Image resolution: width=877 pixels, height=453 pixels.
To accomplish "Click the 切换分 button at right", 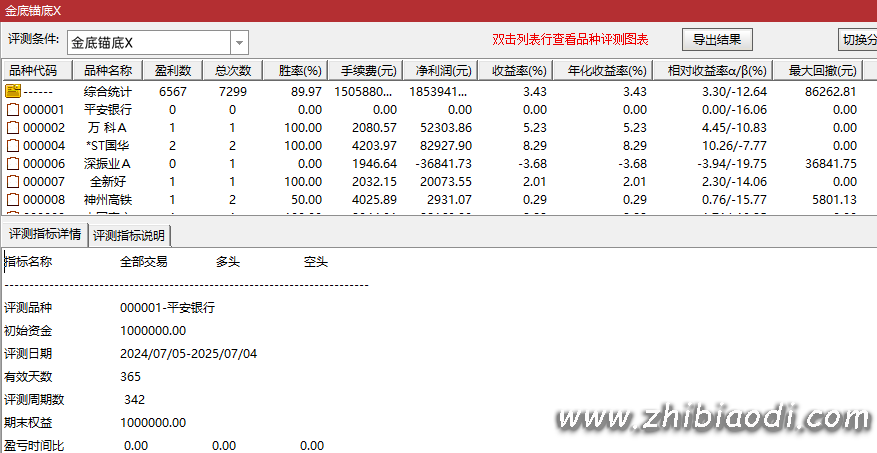I will click(x=857, y=40).
